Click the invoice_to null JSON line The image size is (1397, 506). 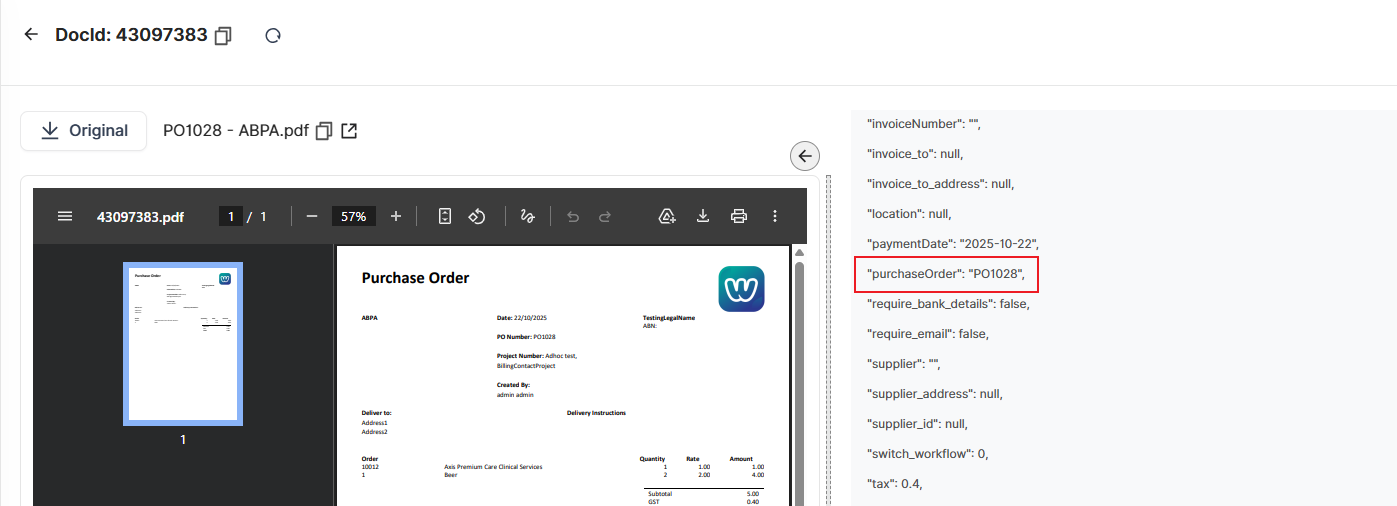(915, 153)
